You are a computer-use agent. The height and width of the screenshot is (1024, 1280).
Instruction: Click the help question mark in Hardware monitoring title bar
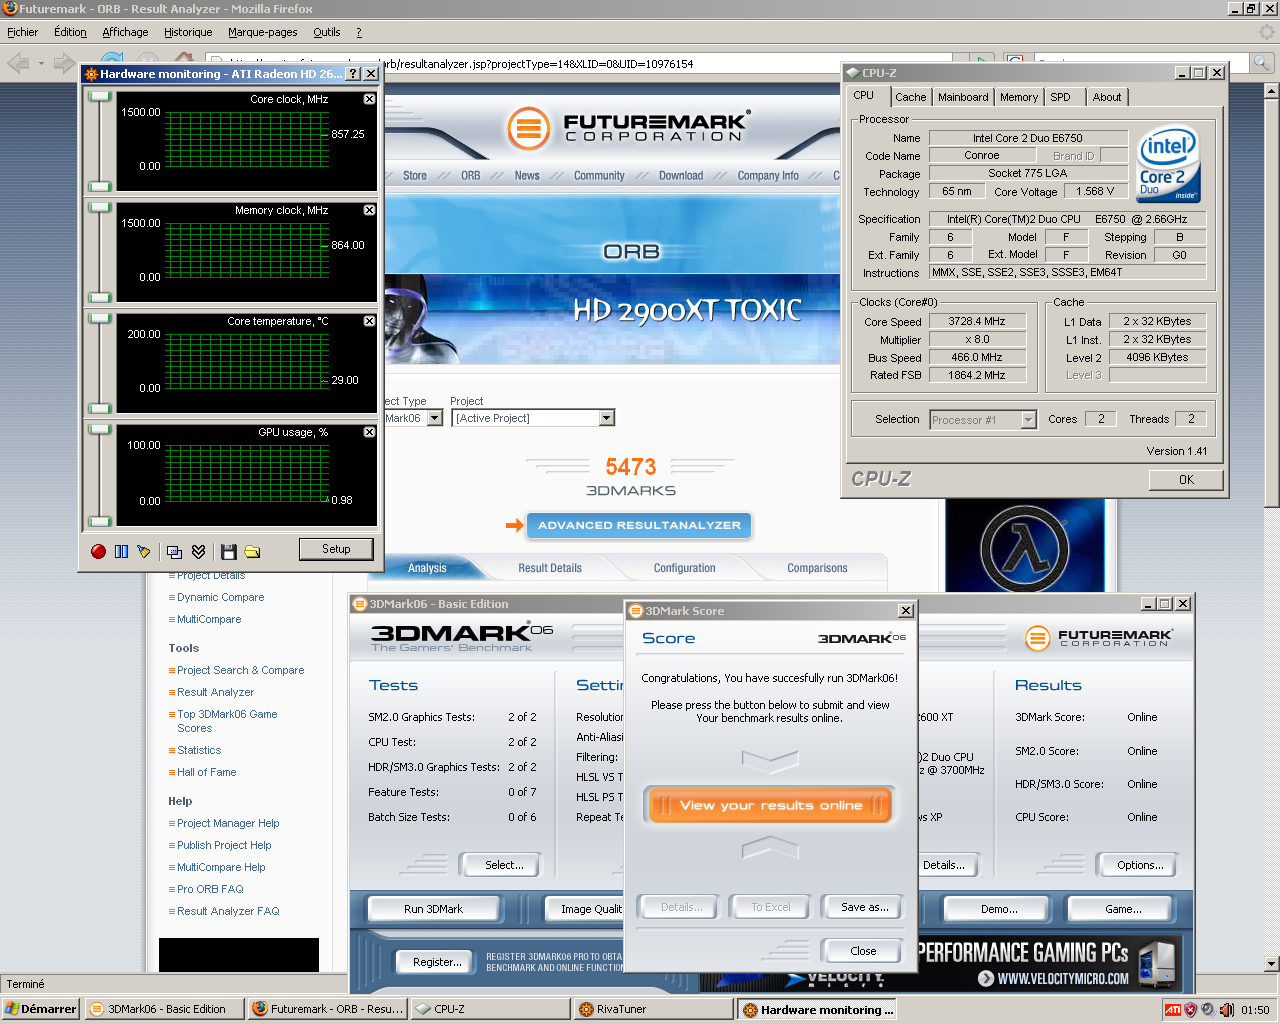[353, 74]
